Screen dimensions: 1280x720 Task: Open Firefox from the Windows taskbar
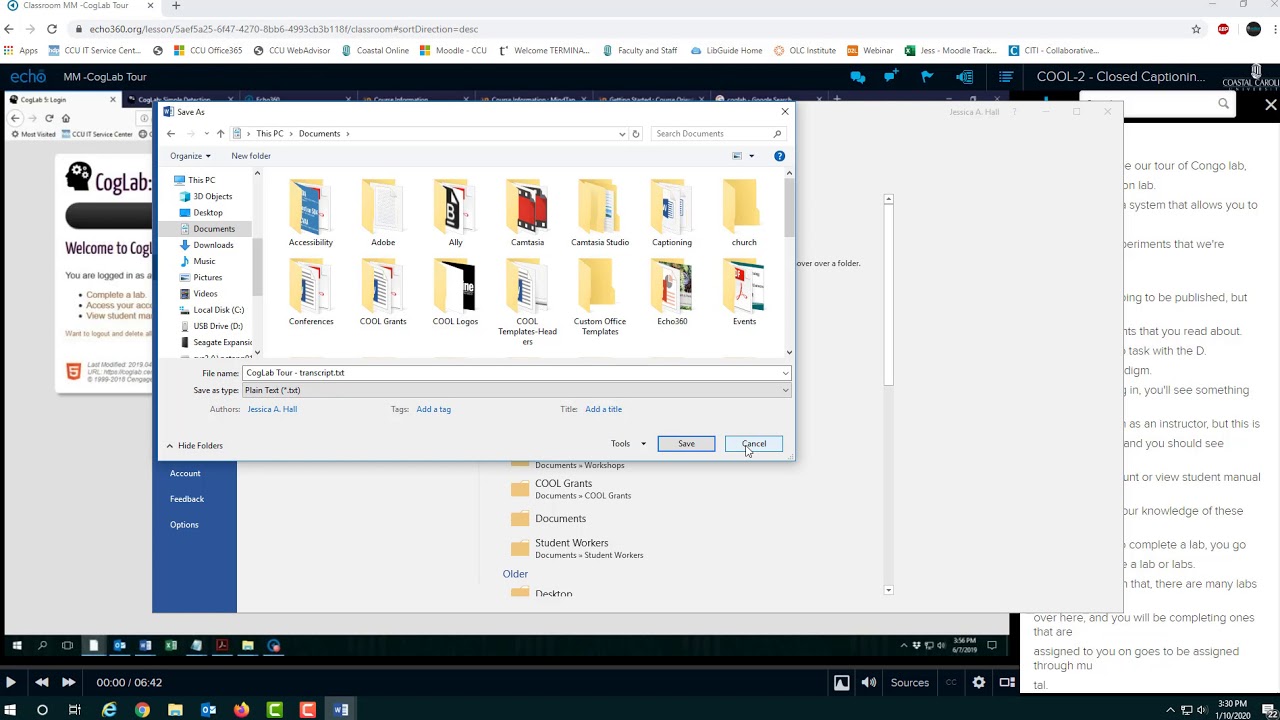pos(241,710)
